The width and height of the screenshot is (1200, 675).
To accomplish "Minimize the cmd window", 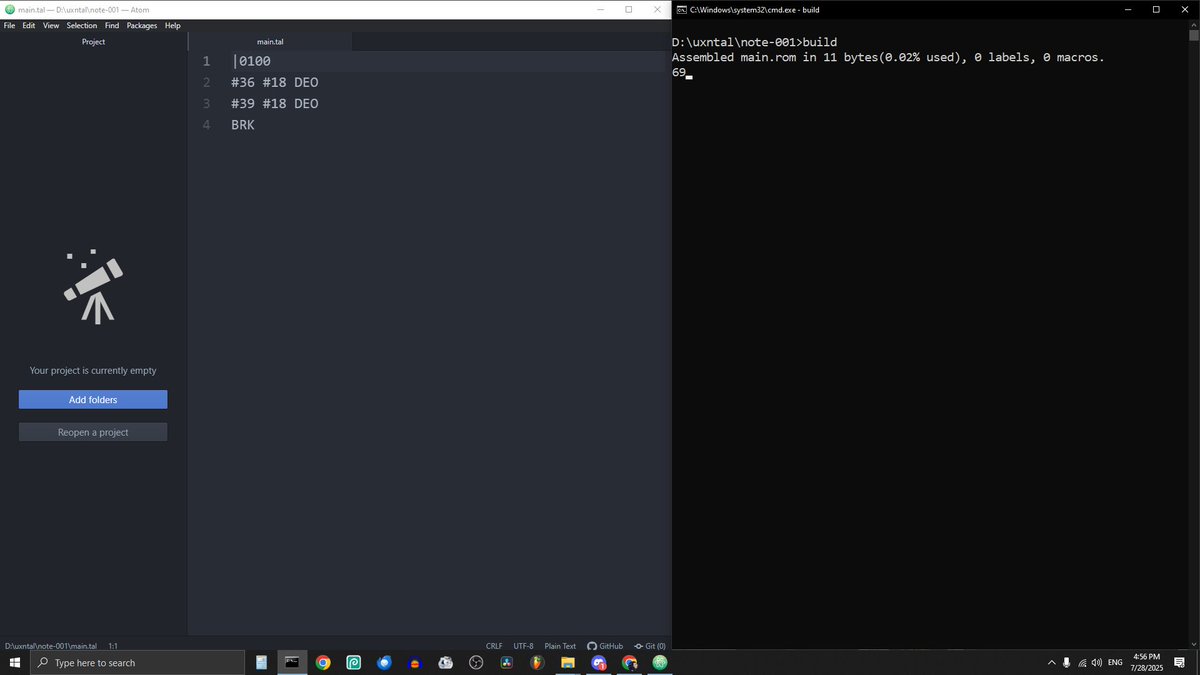I will pos(1128,9).
